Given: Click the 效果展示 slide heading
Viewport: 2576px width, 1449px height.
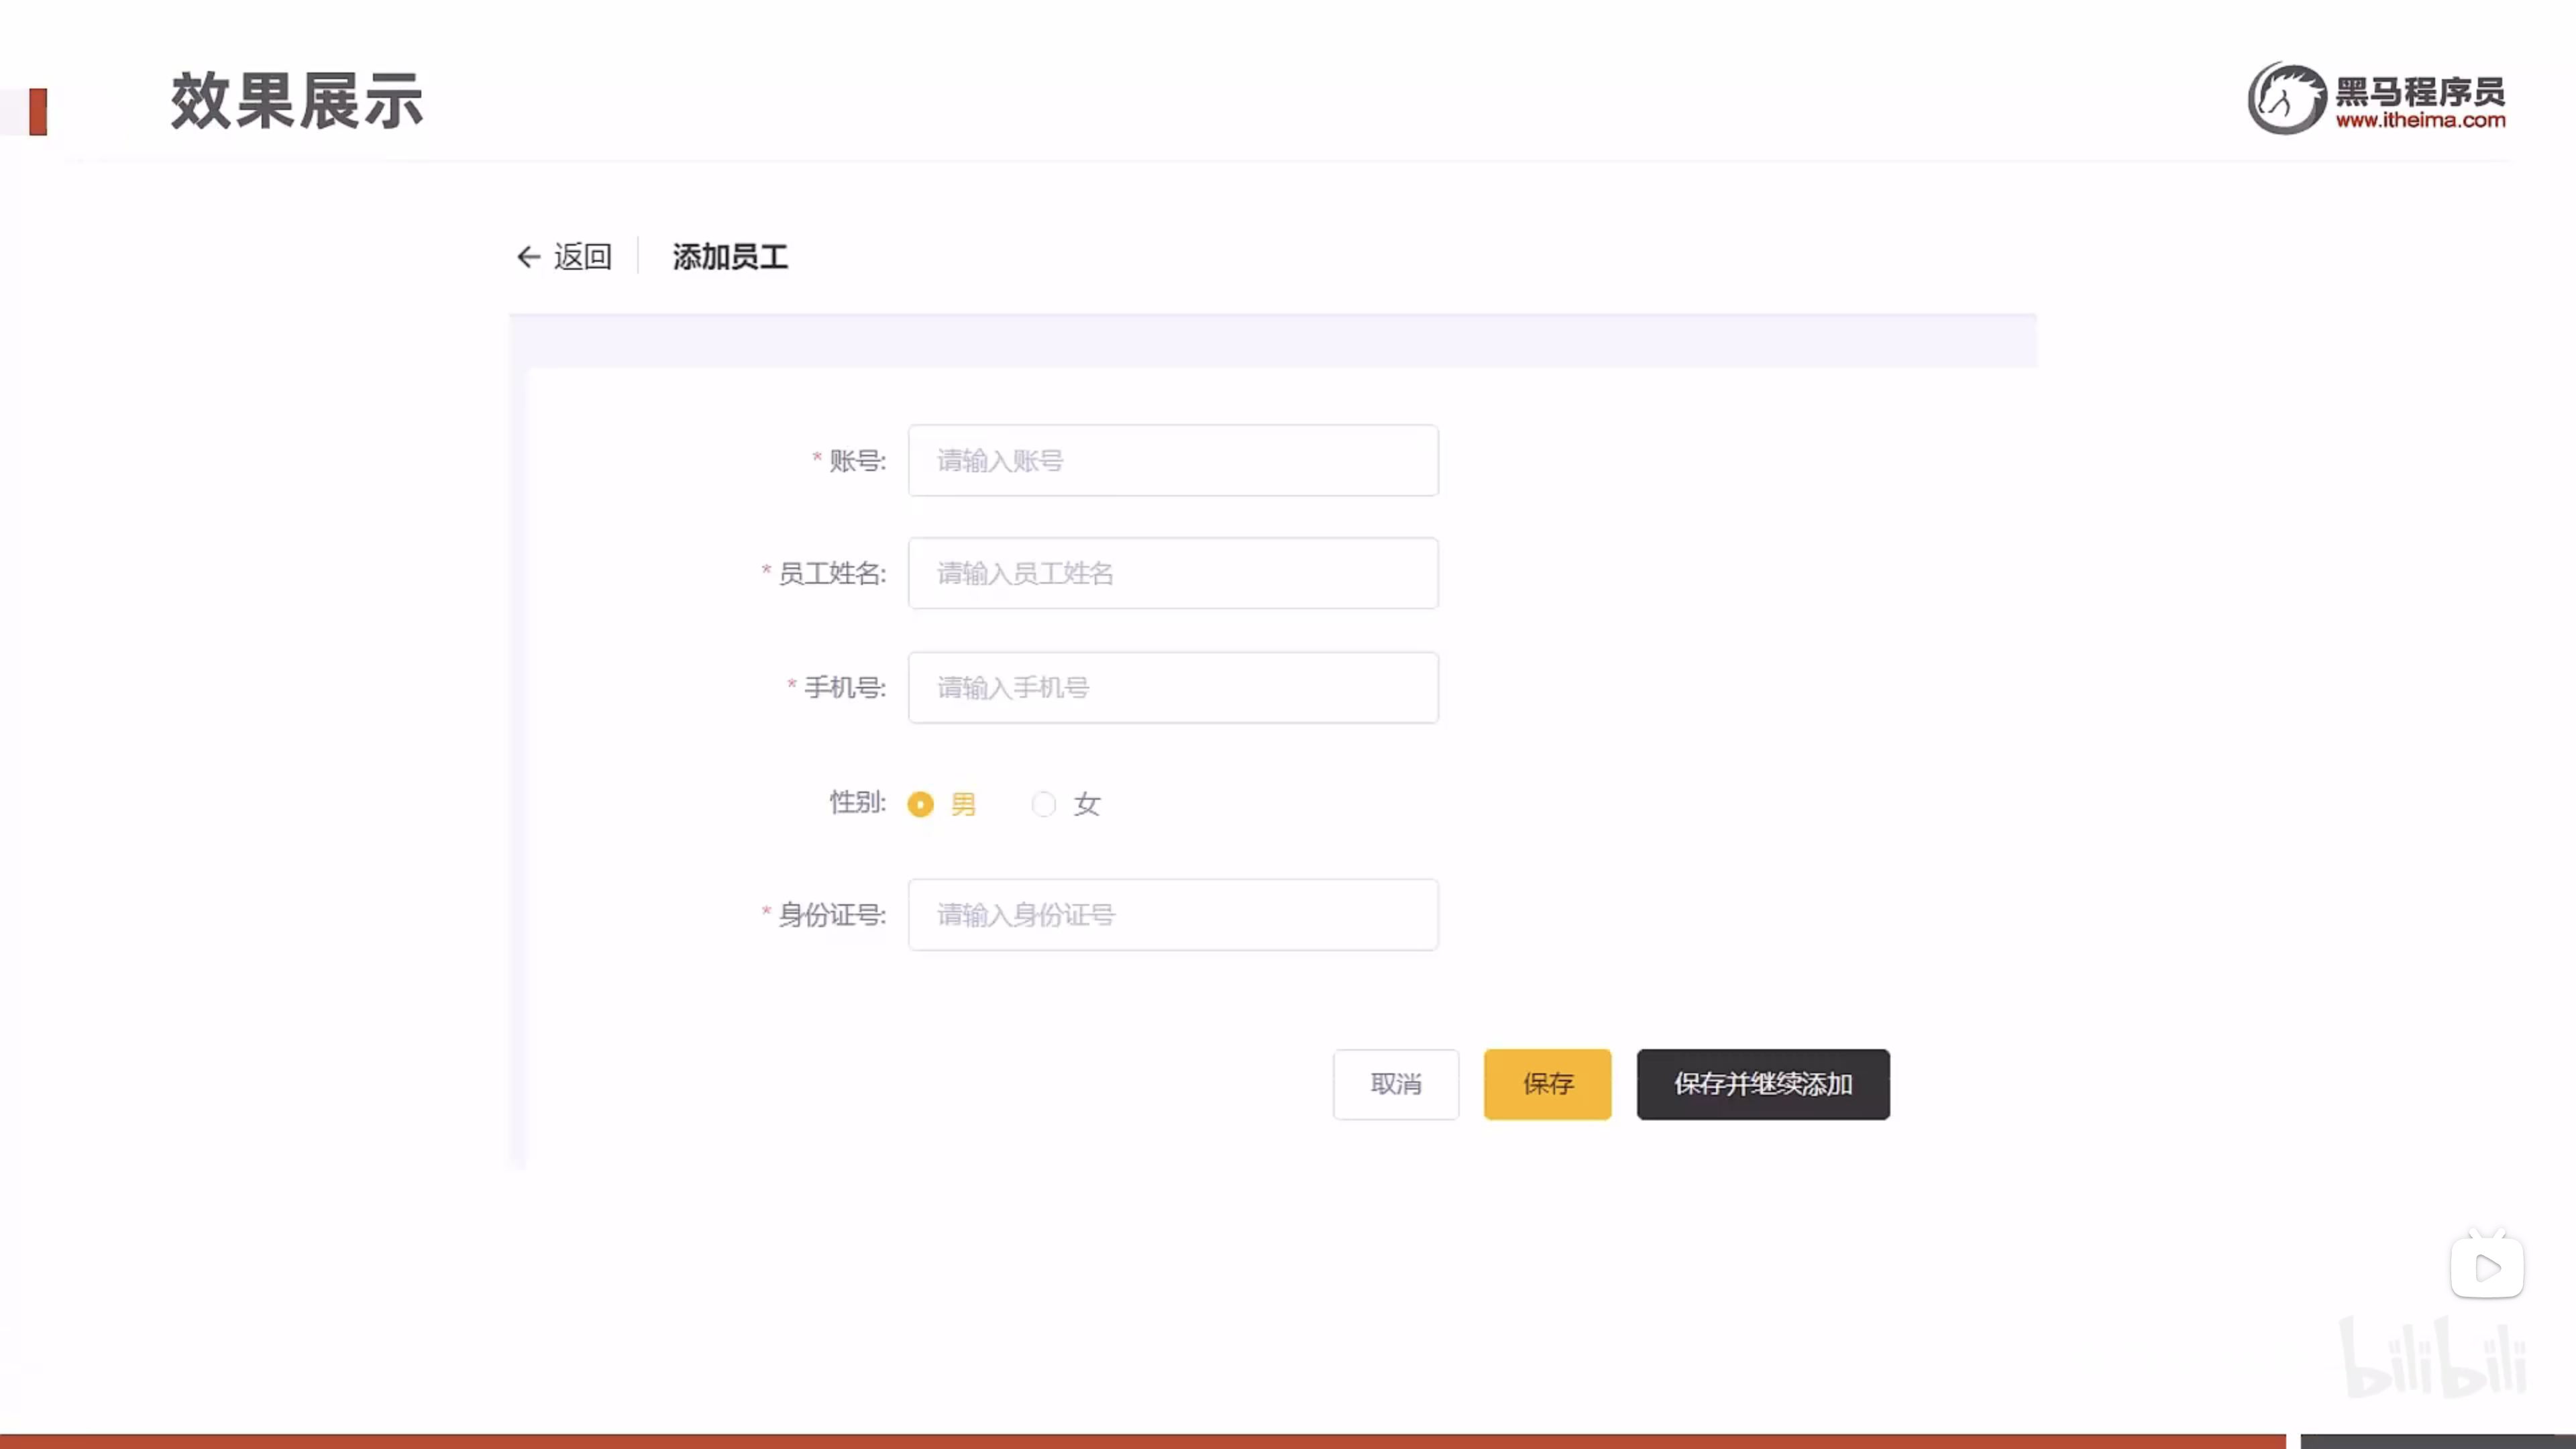Looking at the screenshot, I should click(x=297, y=101).
